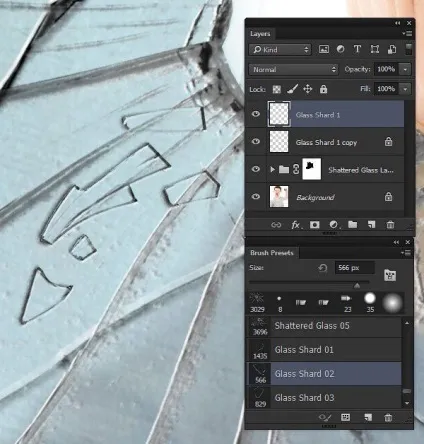Screen dimensions: 424x444
Task: Open the Normal blend mode dropdown
Action: pyautogui.click(x=293, y=69)
